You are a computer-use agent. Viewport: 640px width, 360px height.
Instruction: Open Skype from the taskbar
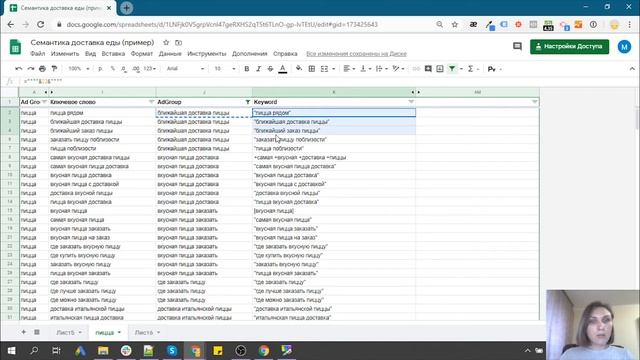pyautogui.click(x=172, y=350)
